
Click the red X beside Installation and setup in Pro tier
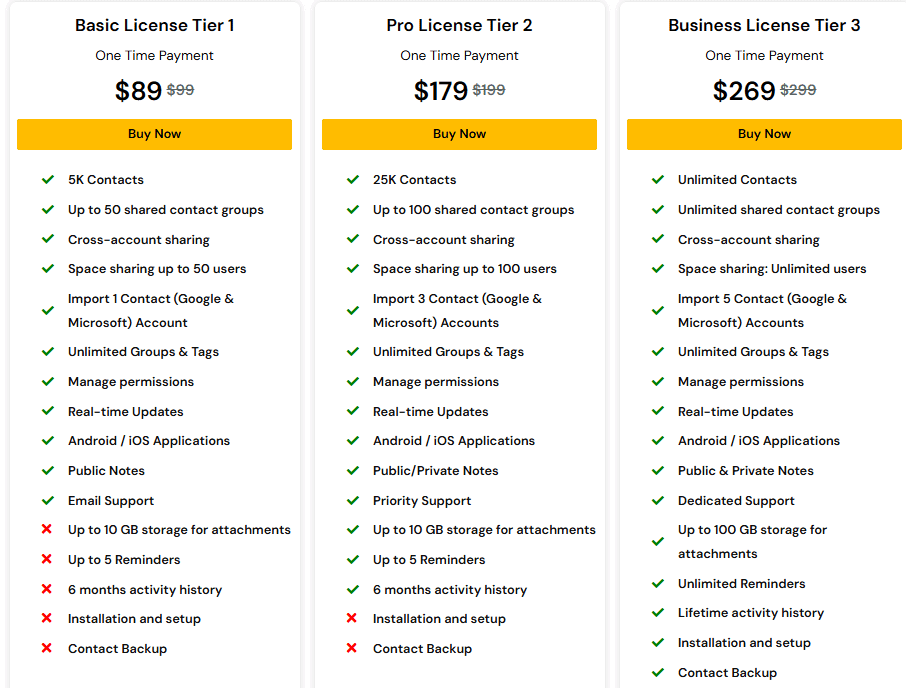(x=352, y=619)
